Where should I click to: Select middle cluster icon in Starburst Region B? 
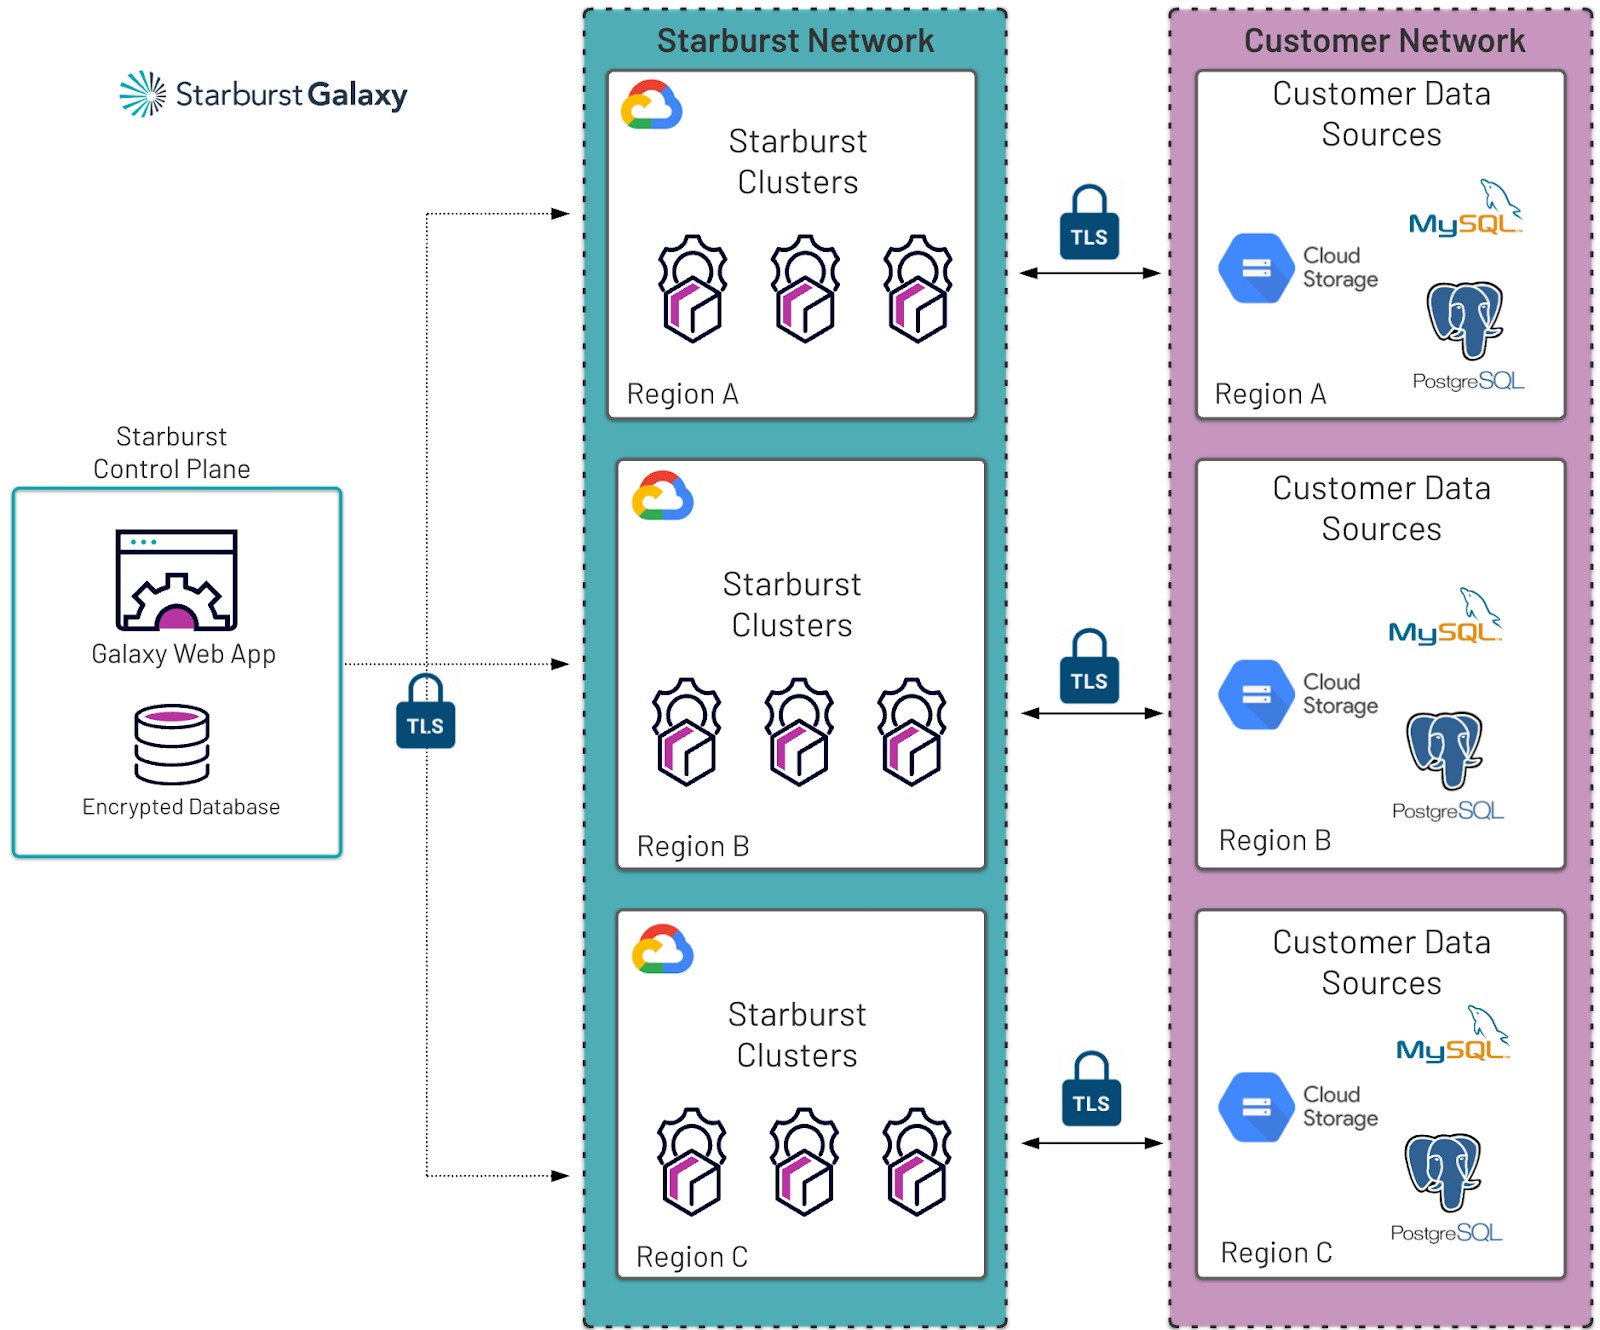tap(799, 732)
